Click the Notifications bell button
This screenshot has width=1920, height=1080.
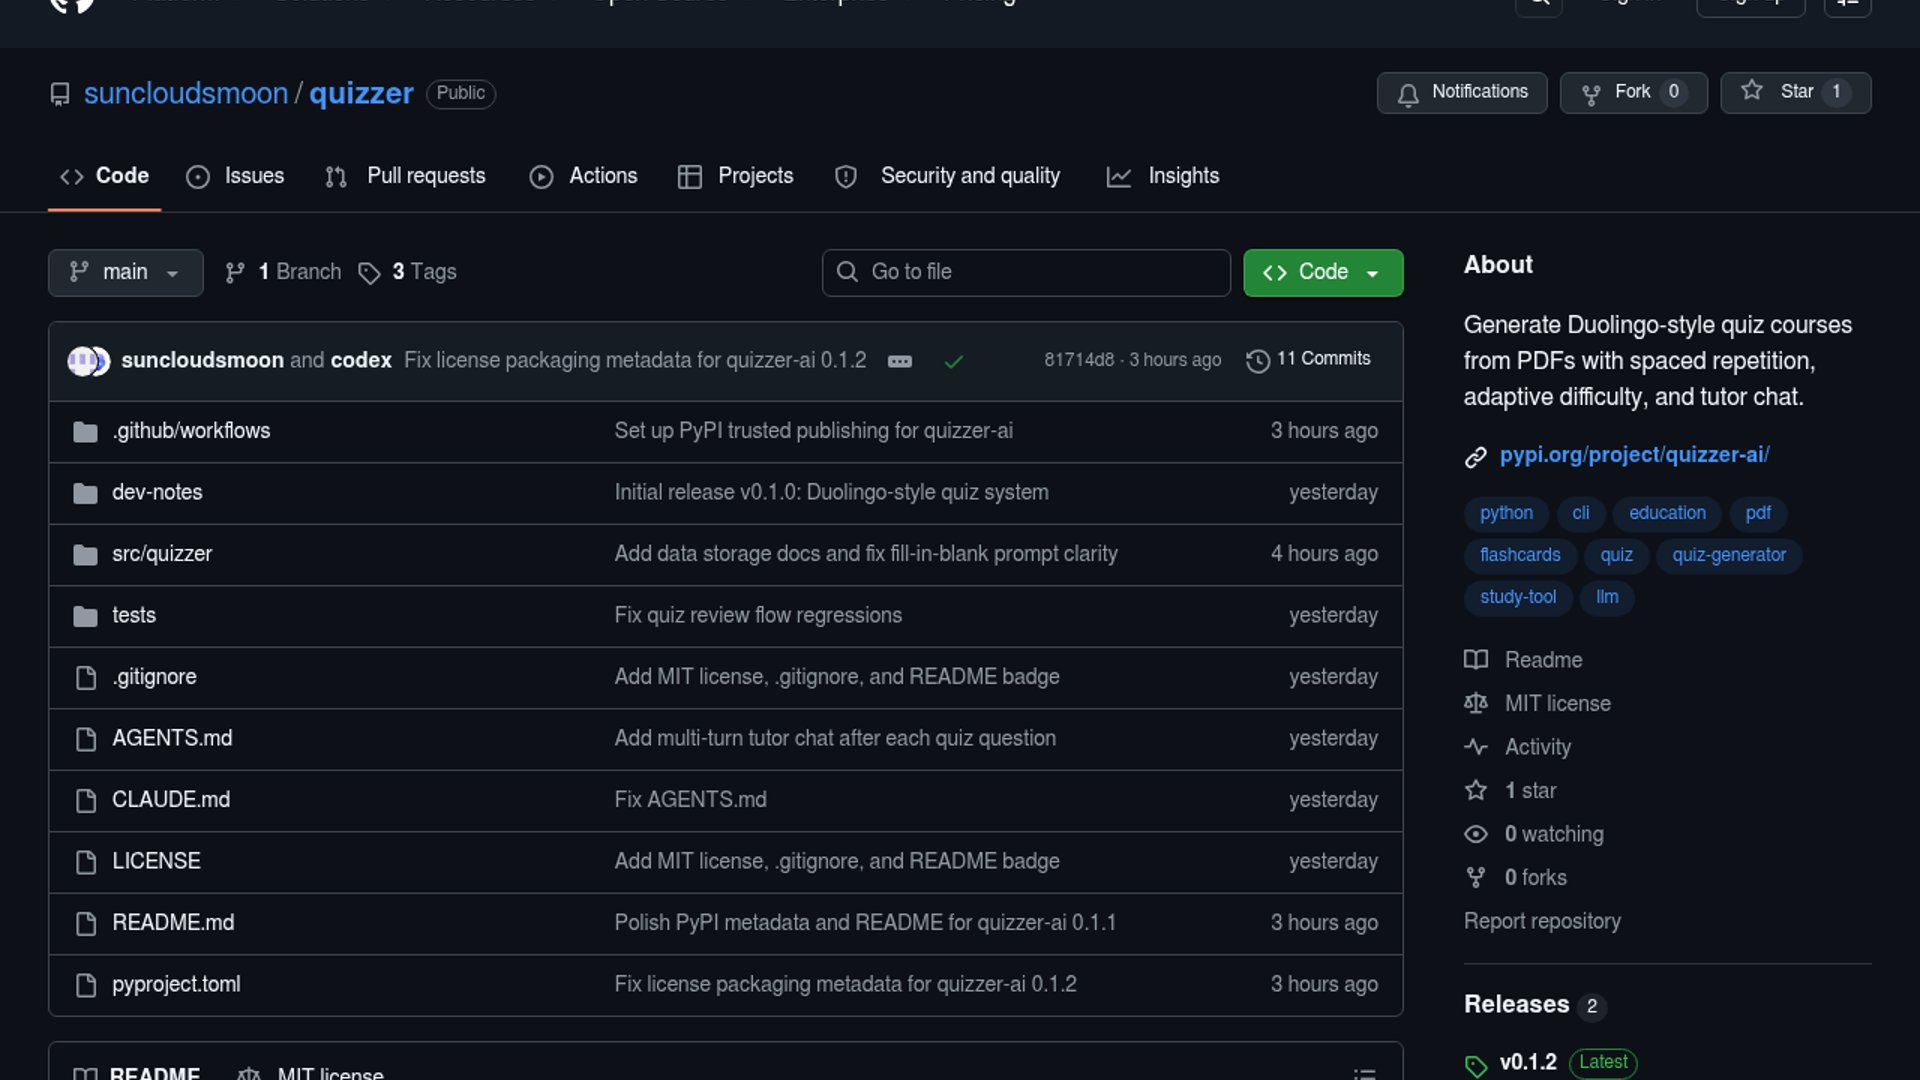click(1461, 92)
